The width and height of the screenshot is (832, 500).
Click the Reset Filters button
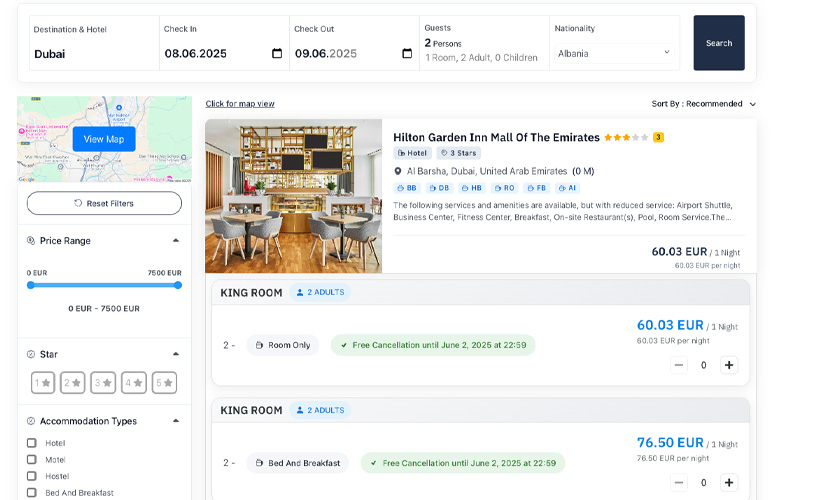(104, 203)
